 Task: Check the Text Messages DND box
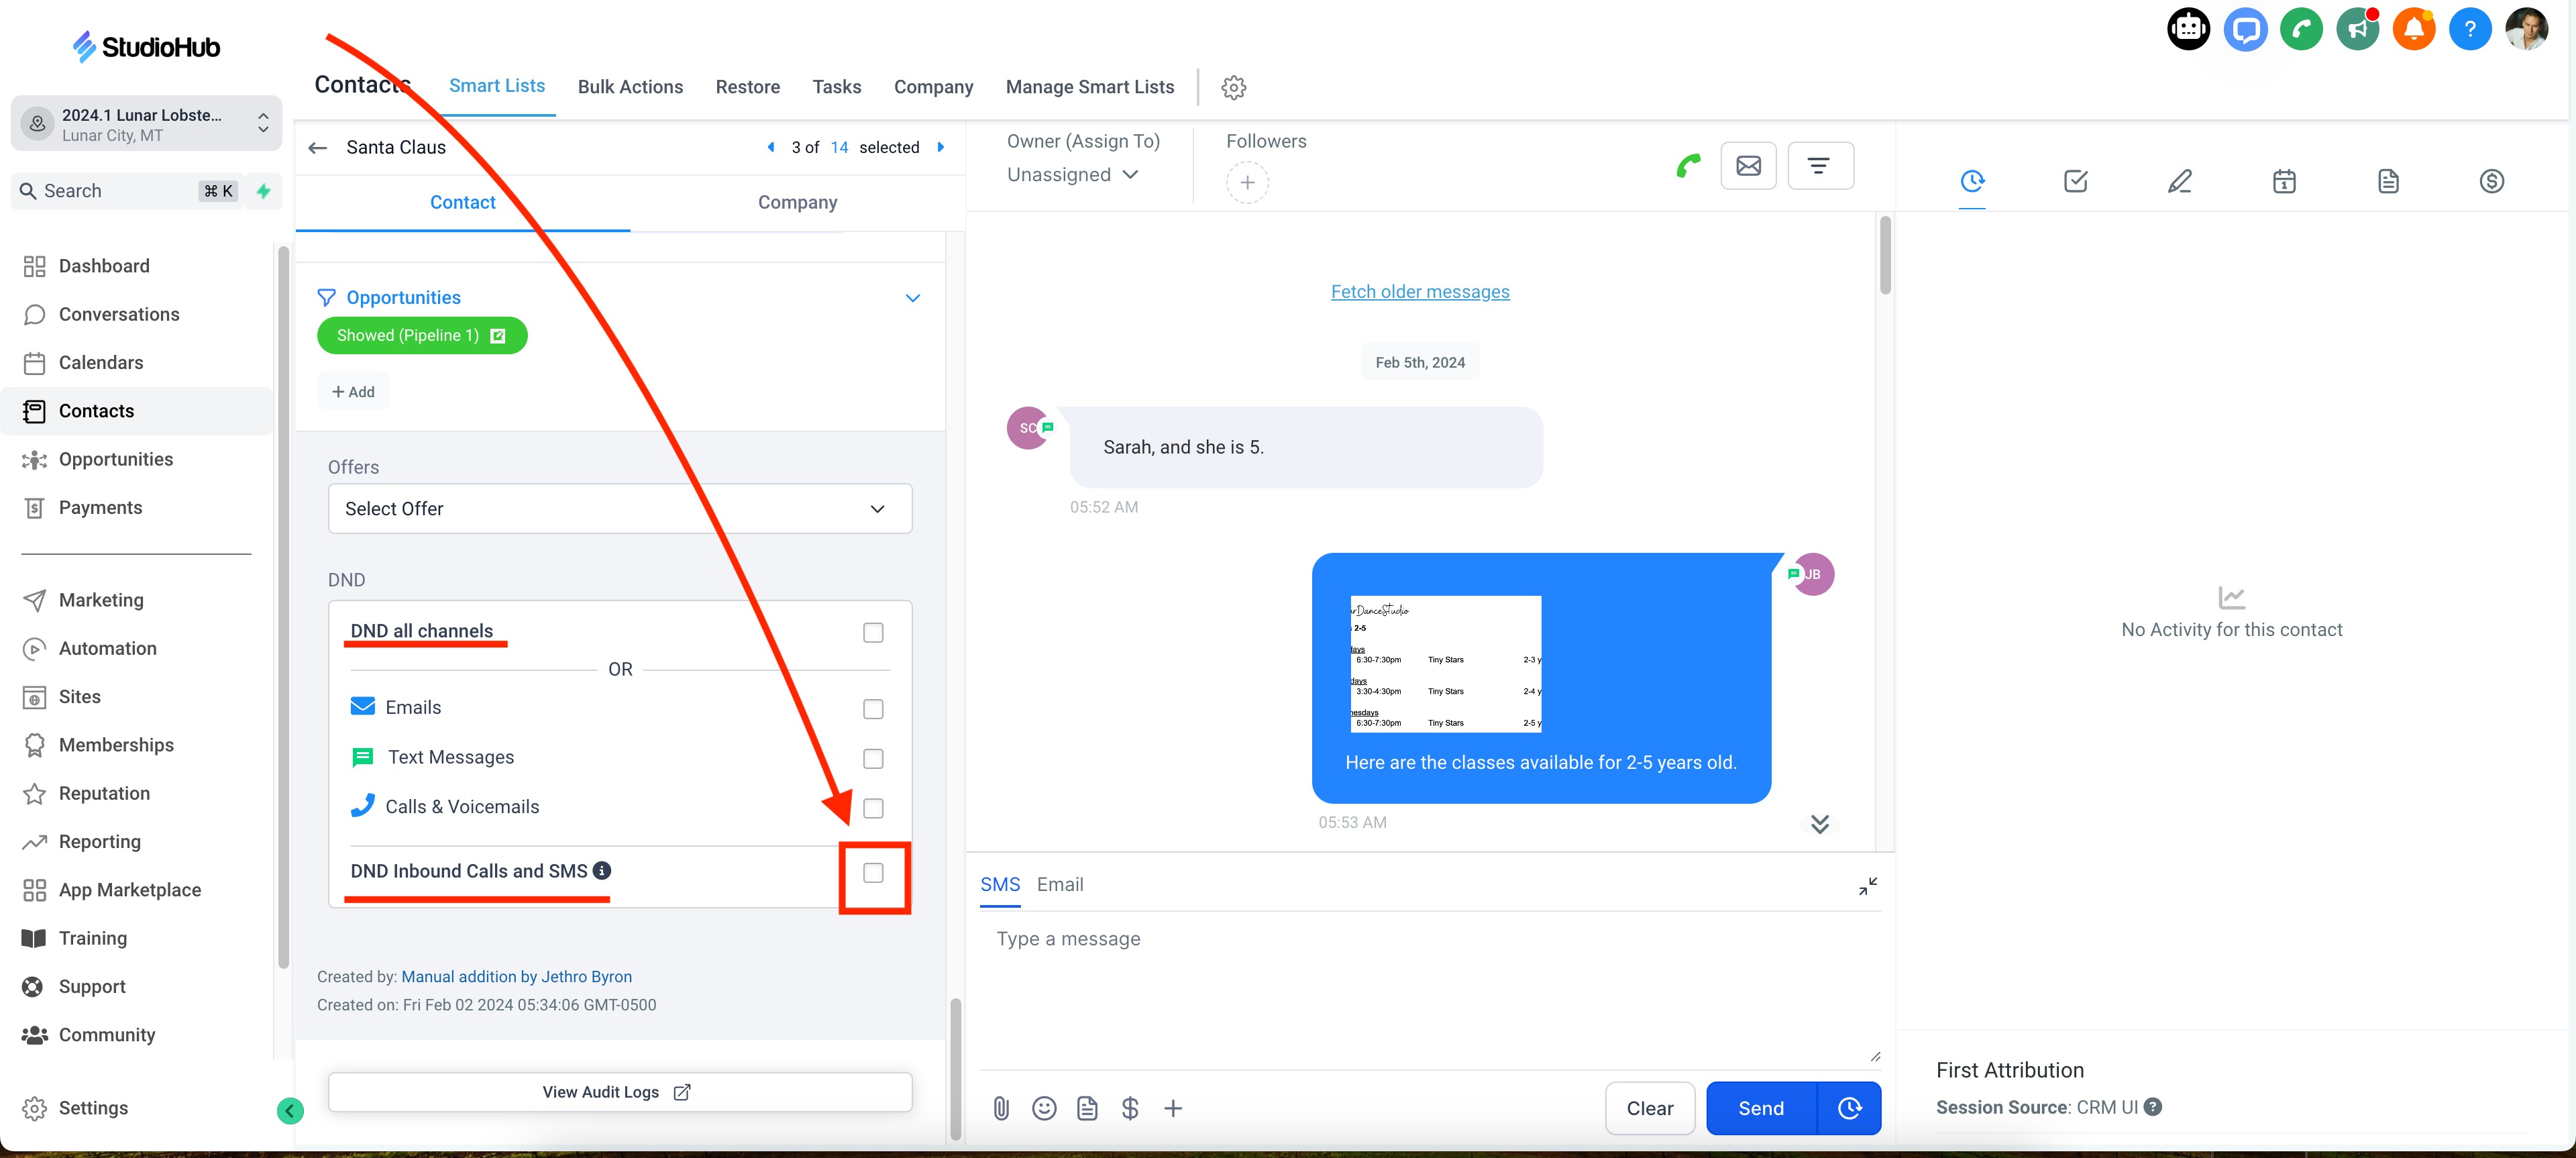point(873,758)
